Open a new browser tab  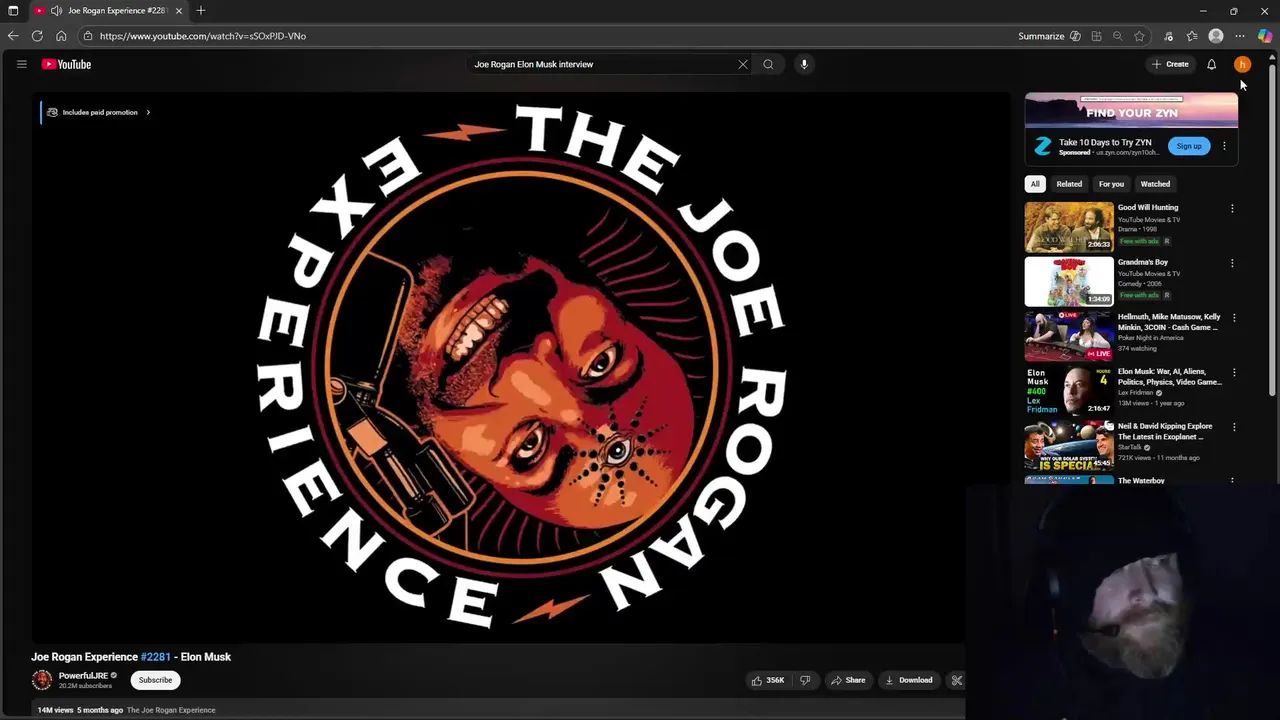click(x=201, y=11)
